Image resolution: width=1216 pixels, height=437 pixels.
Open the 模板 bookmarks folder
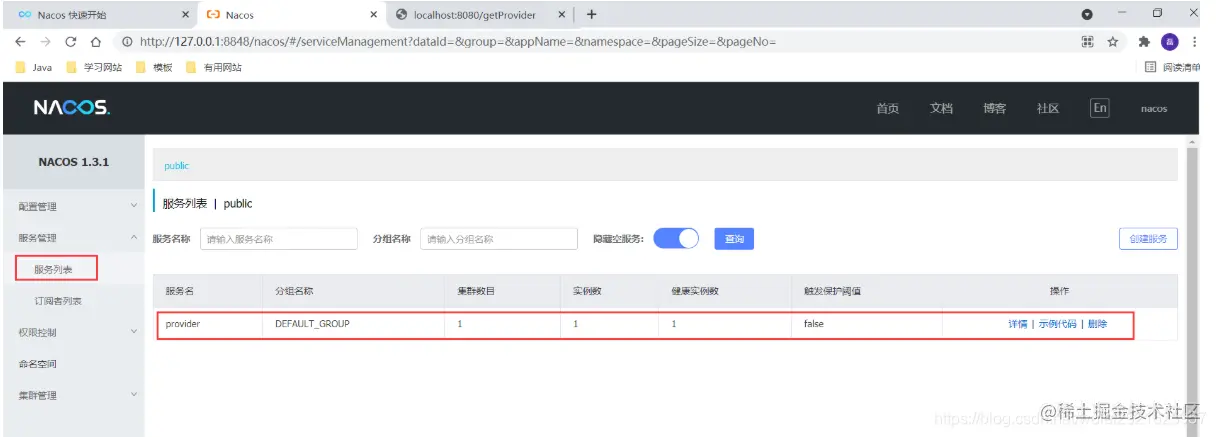point(154,67)
